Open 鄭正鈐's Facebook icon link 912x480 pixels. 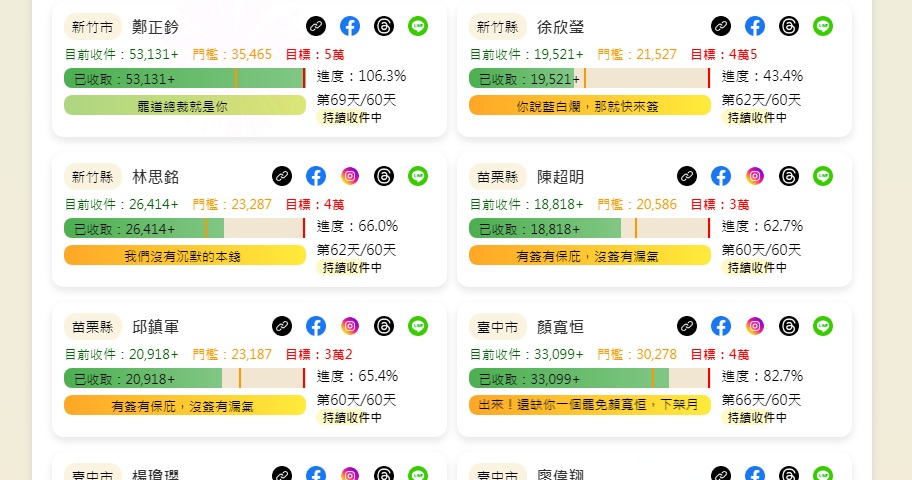click(350, 26)
